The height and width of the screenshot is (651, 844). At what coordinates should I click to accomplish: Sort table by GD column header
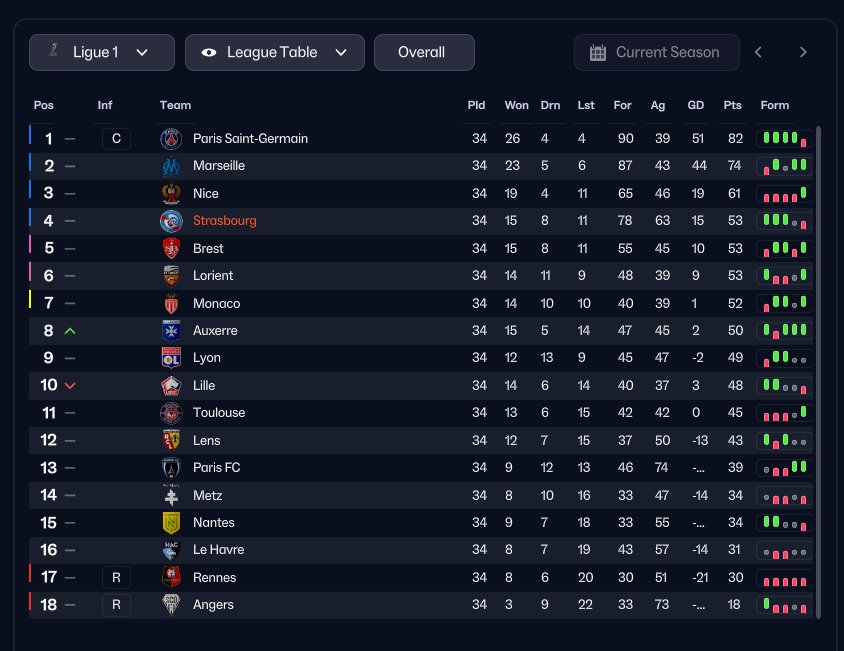coord(695,105)
